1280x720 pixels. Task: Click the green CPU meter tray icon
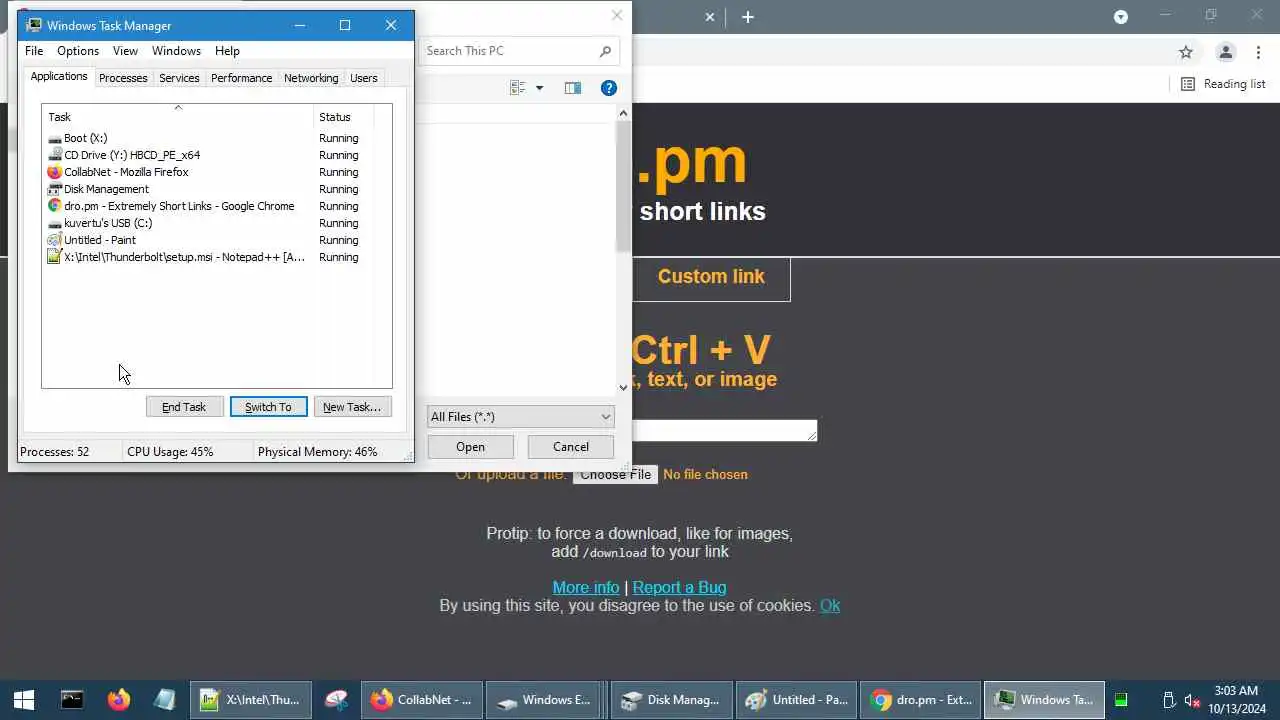(1121, 700)
